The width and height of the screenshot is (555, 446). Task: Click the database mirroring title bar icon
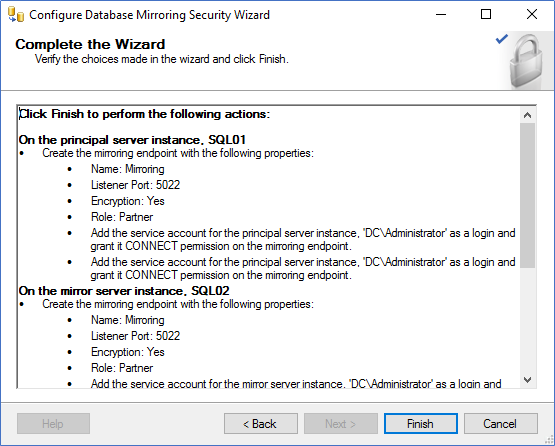click(16, 15)
